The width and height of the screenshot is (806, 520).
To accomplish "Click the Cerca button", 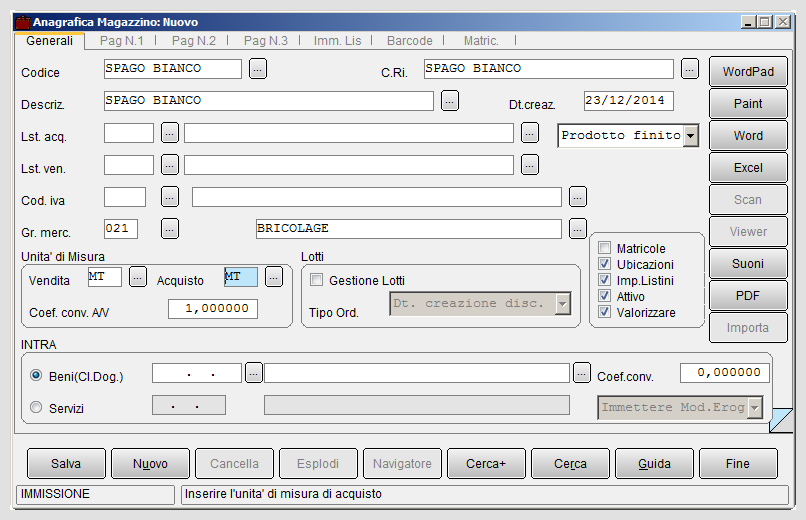I will 570,463.
